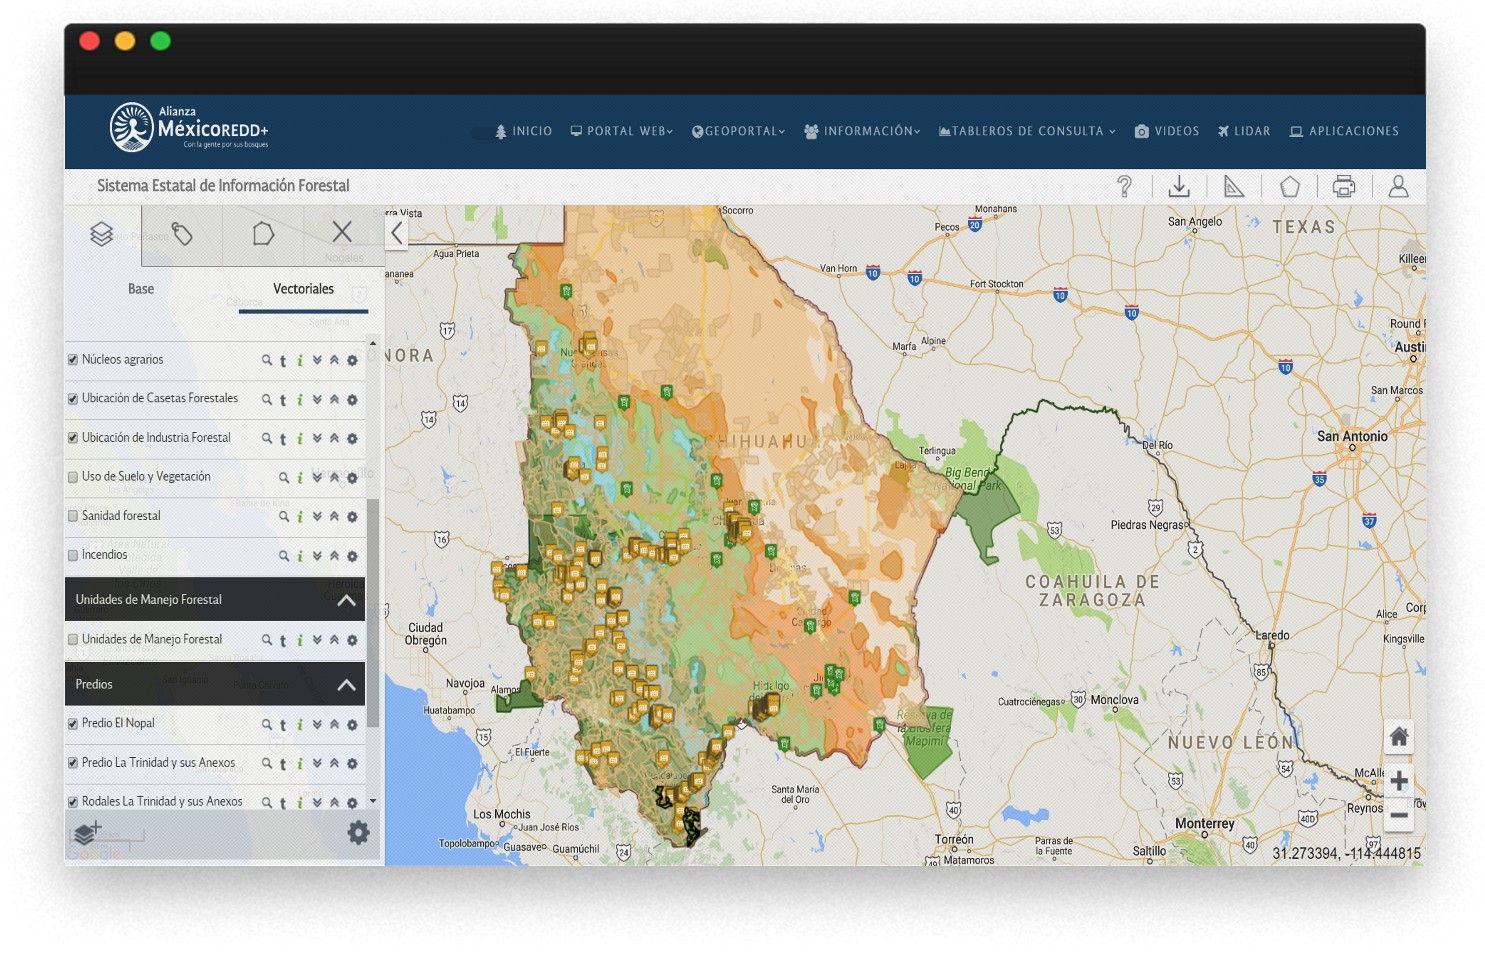Image resolution: width=1485 pixels, height=958 pixels.
Task: Click the layer list vertical scrollbar
Action: (373, 610)
